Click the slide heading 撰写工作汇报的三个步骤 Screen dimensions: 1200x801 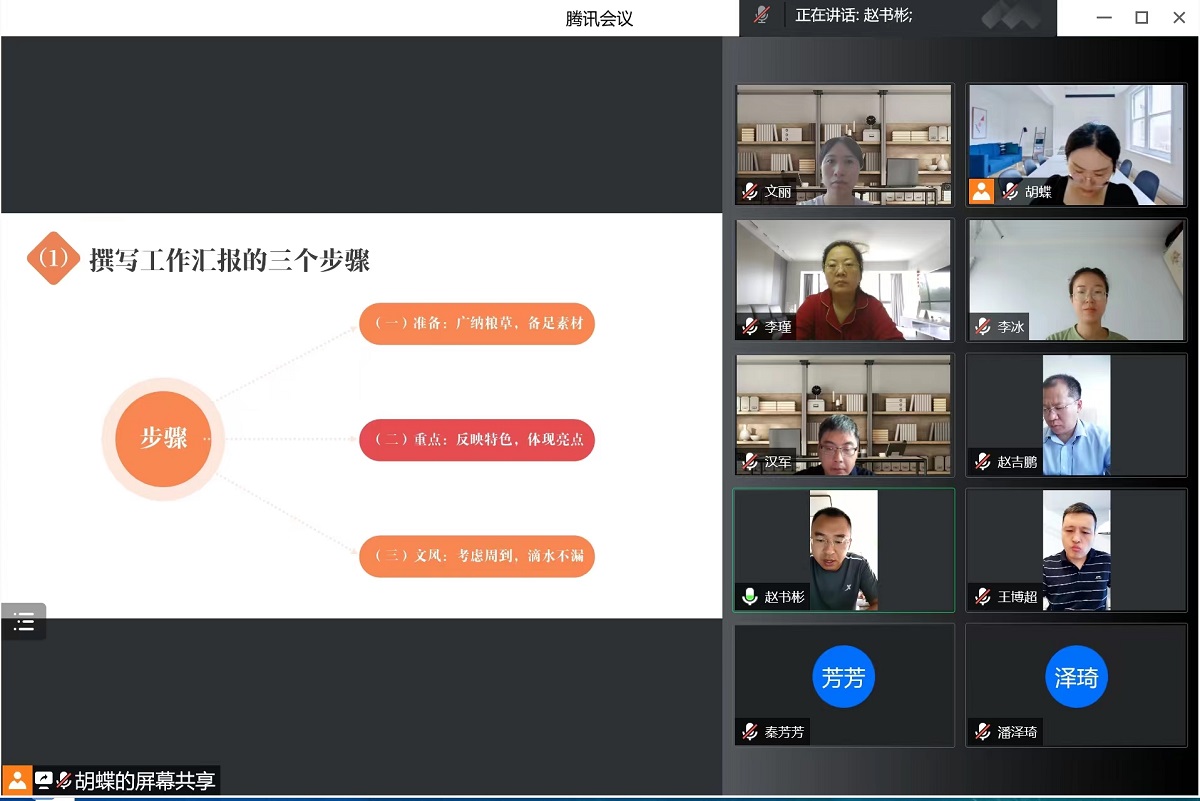[230, 260]
